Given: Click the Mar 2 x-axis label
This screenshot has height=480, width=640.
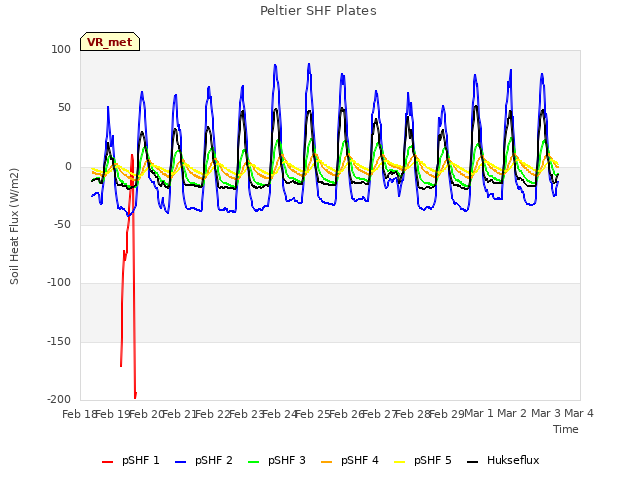Looking at the screenshot, I should 512,414.
